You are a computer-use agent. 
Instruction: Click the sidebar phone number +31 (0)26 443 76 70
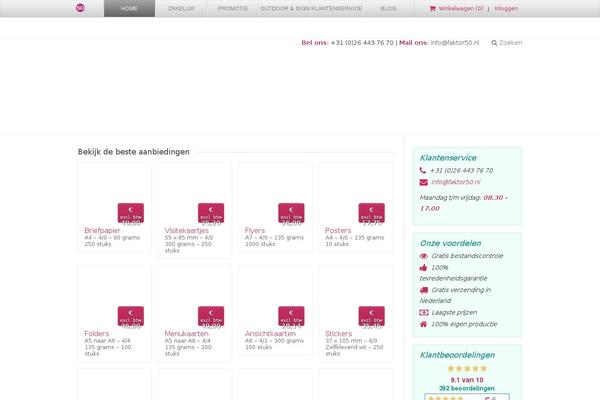pyautogui.click(x=461, y=170)
